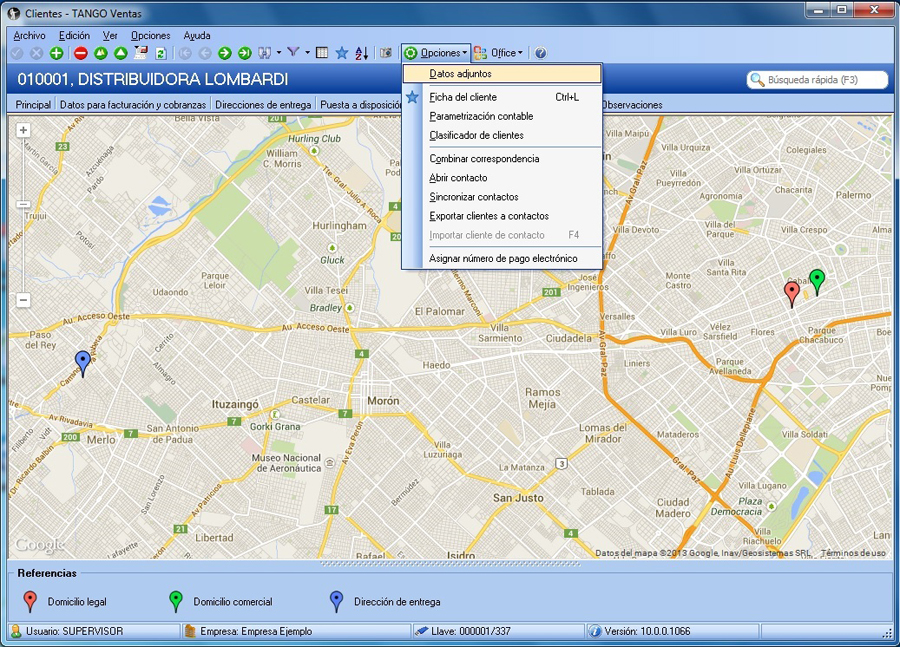The image size is (900, 647).
Task: Zoom in the map with plus button
Action: pyautogui.click(x=23, y=130)
